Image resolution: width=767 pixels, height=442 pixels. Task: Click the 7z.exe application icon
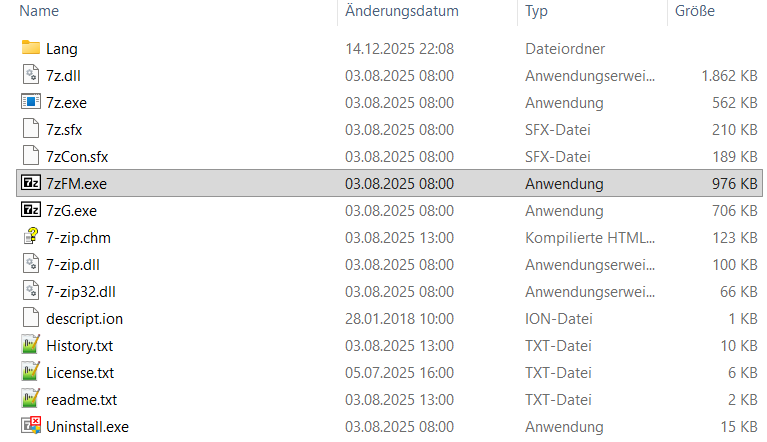coord(30,102)
